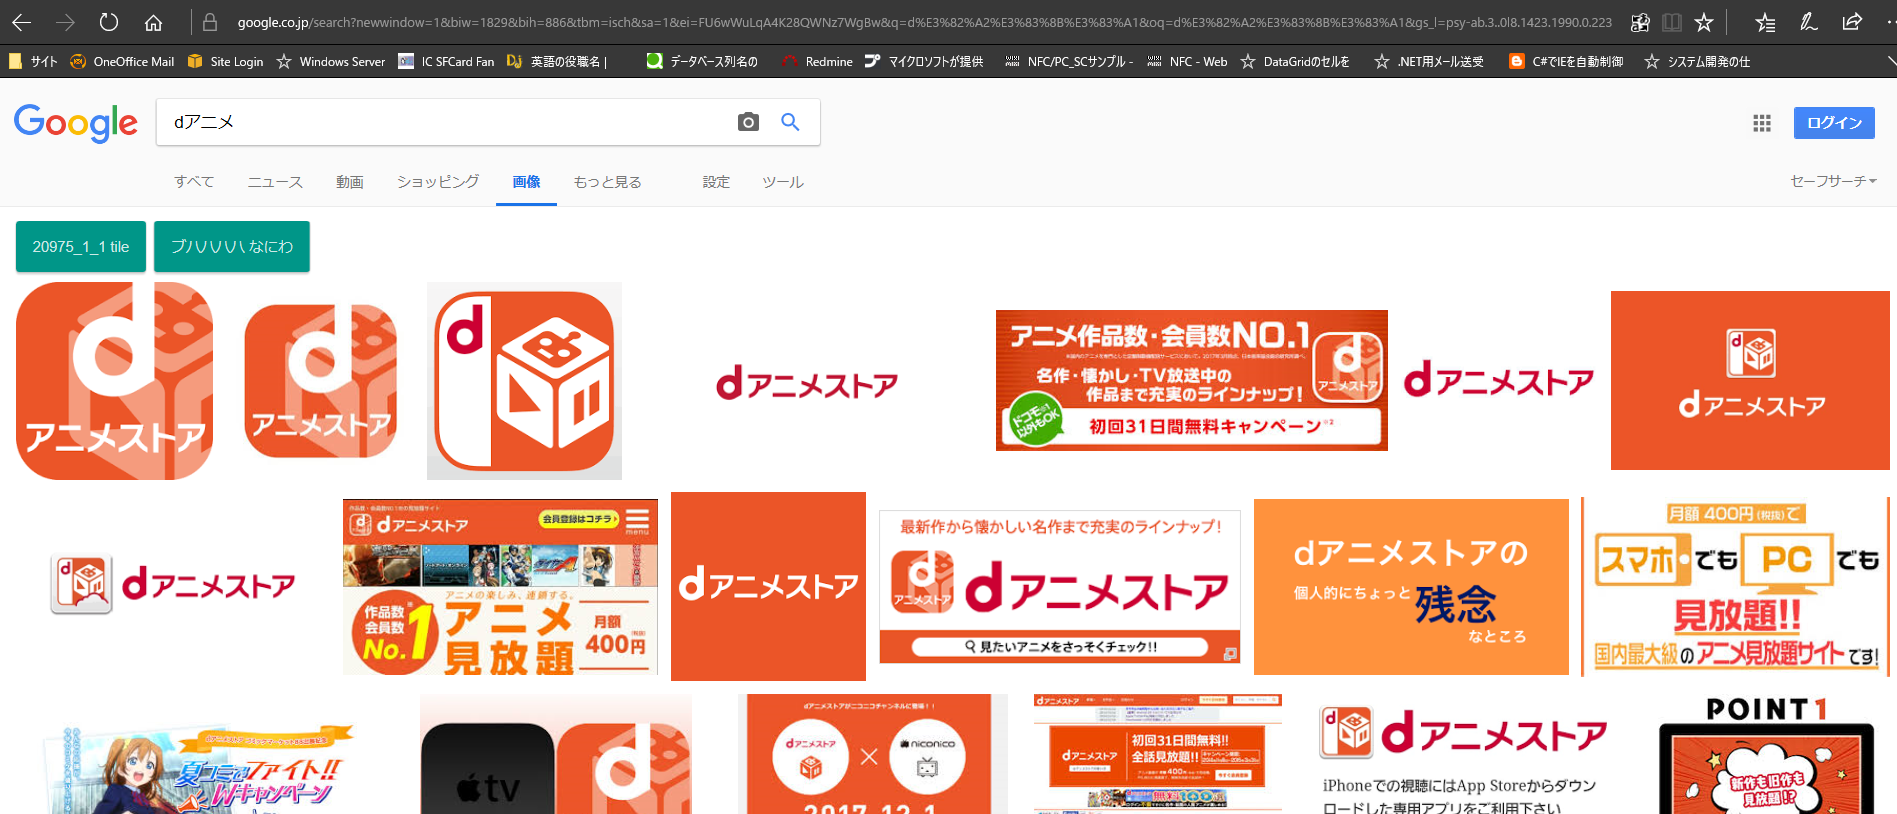
Task: Click the browser back arrow
Action: (x=21, y=22)
